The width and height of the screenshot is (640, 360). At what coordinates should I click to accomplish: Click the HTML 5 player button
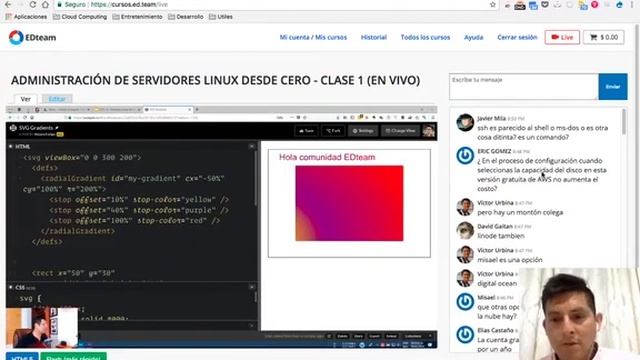[x=22, y=357]
